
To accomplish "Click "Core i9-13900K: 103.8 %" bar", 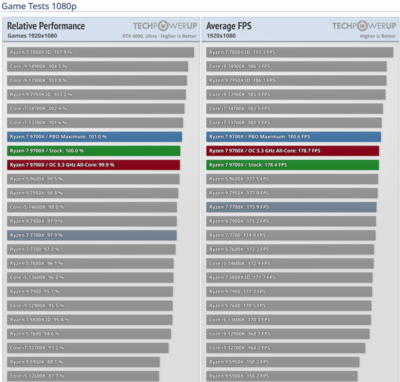I will point(97,80).
